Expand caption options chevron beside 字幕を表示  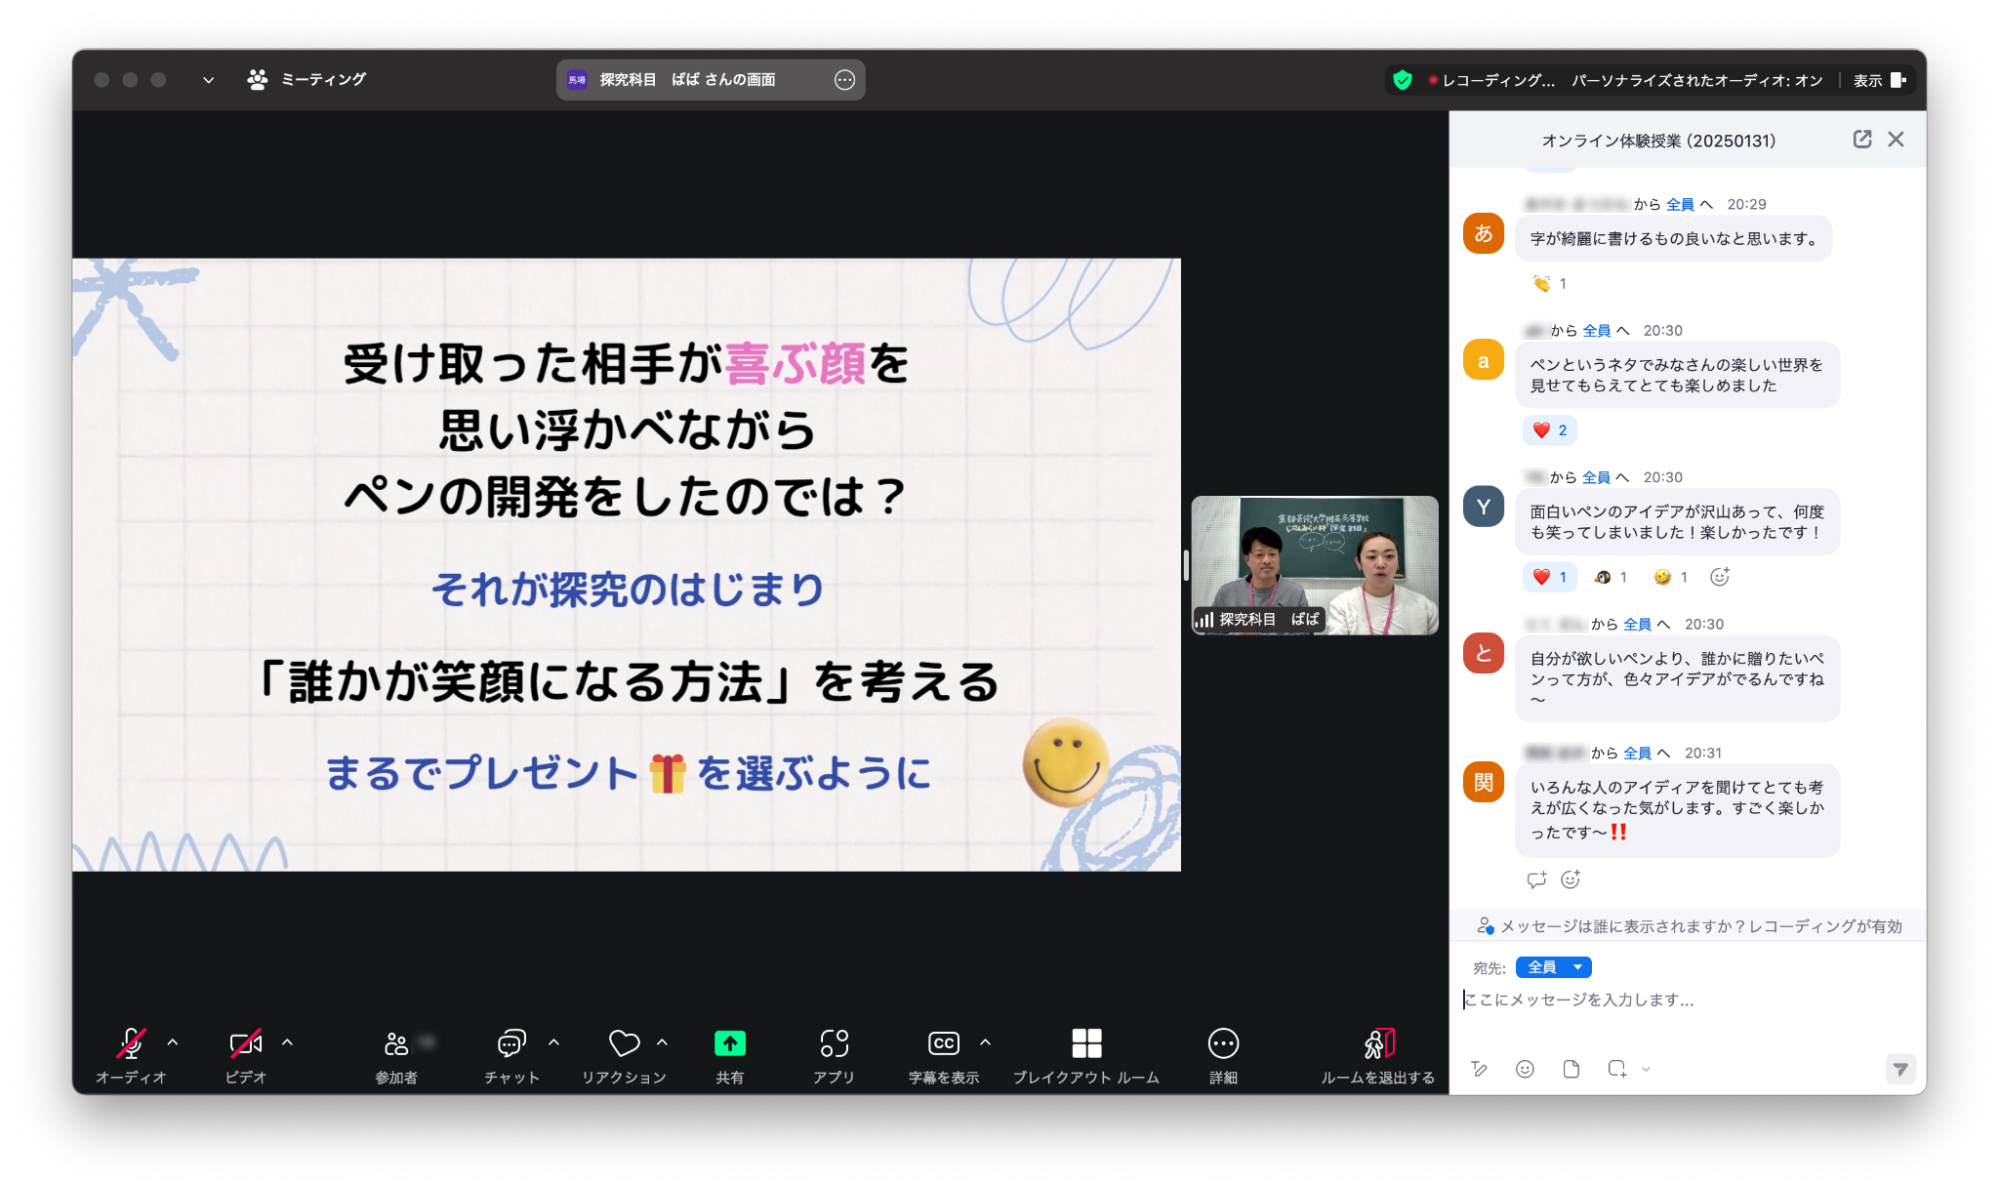[985, 1042]
